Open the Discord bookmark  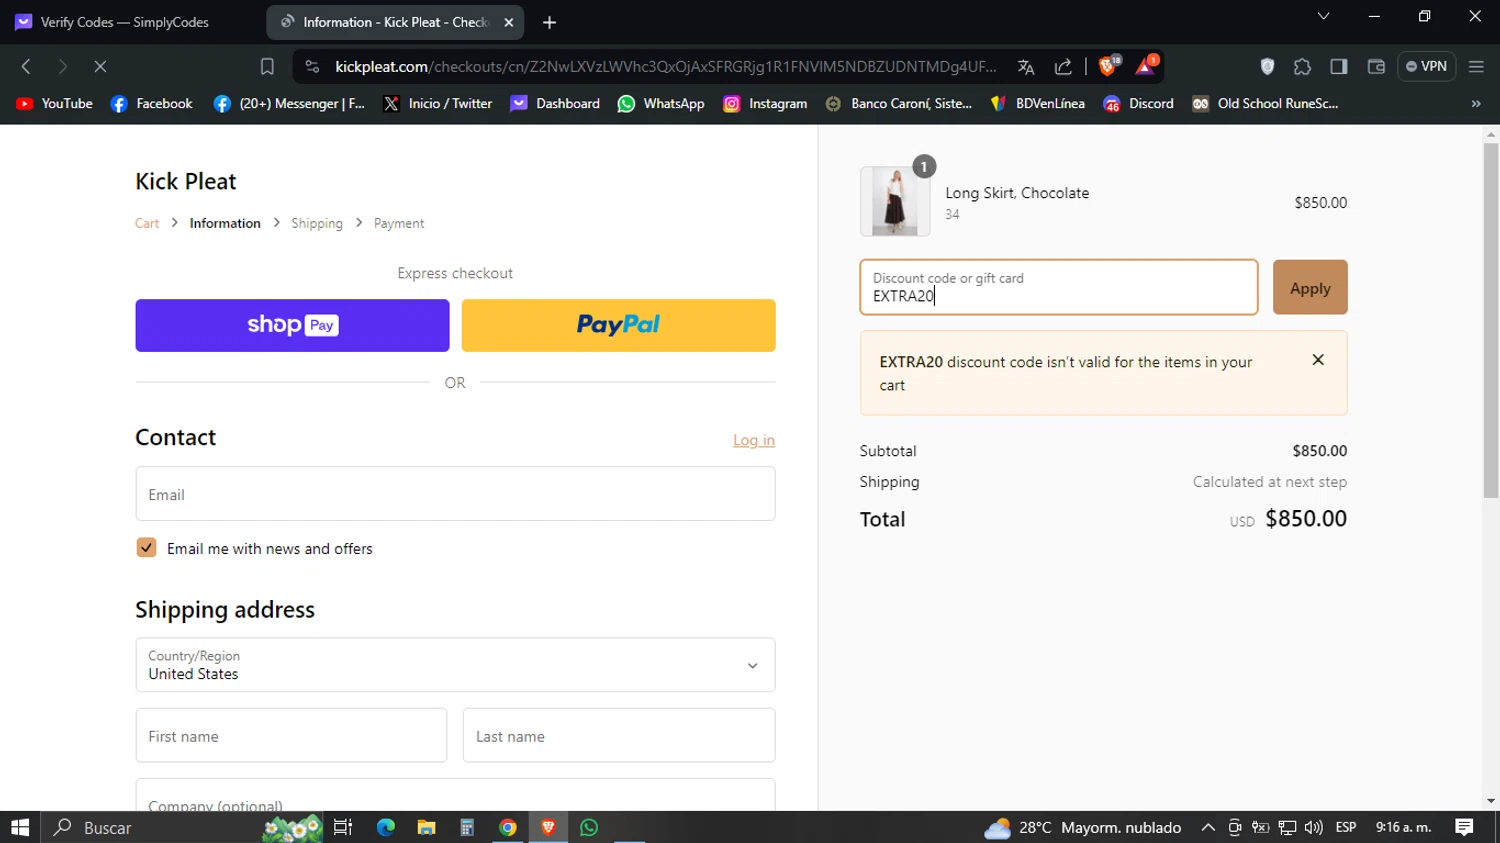[x=1138, y=103]
